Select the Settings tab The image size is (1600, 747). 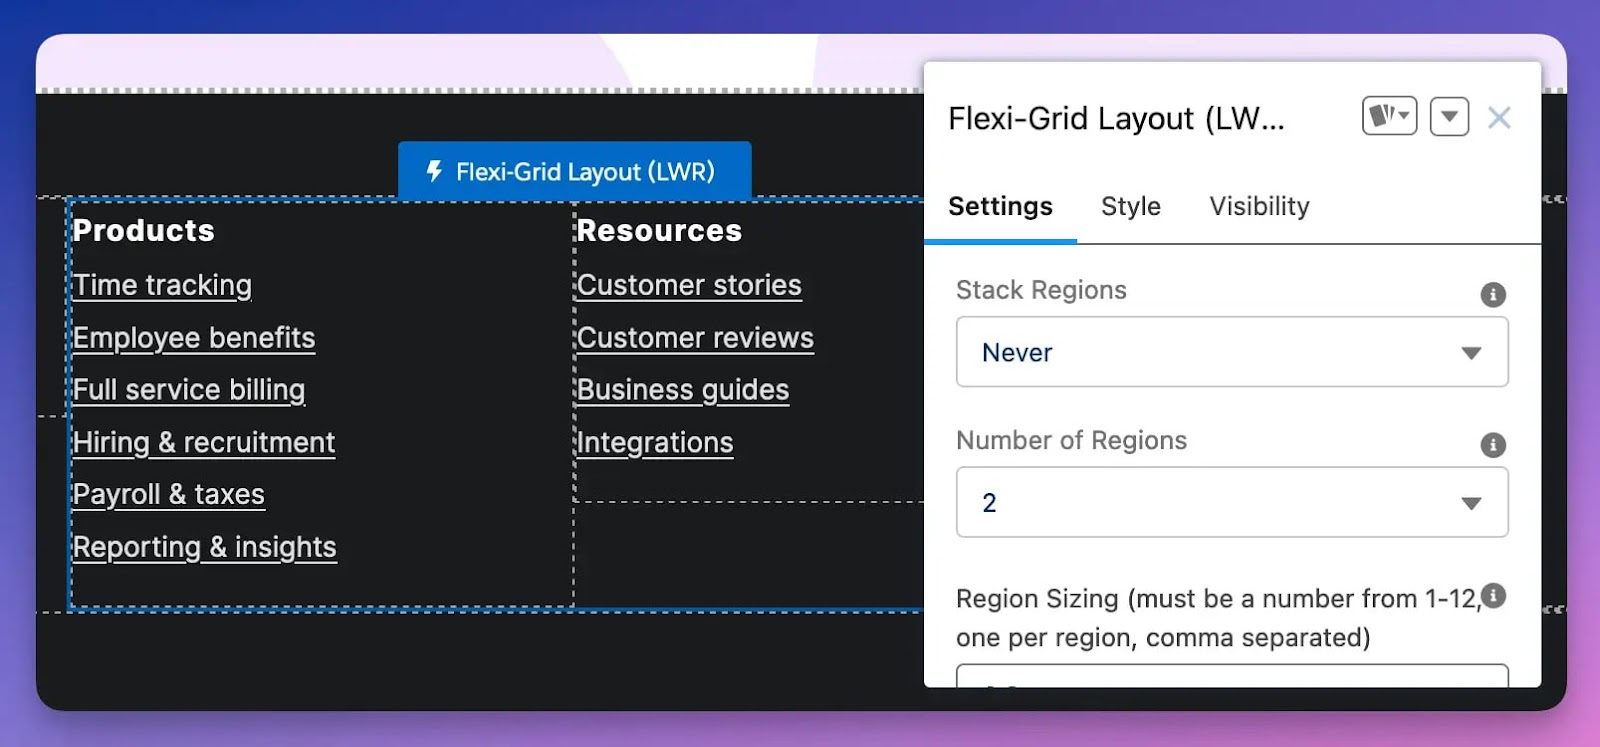(999, 207)
